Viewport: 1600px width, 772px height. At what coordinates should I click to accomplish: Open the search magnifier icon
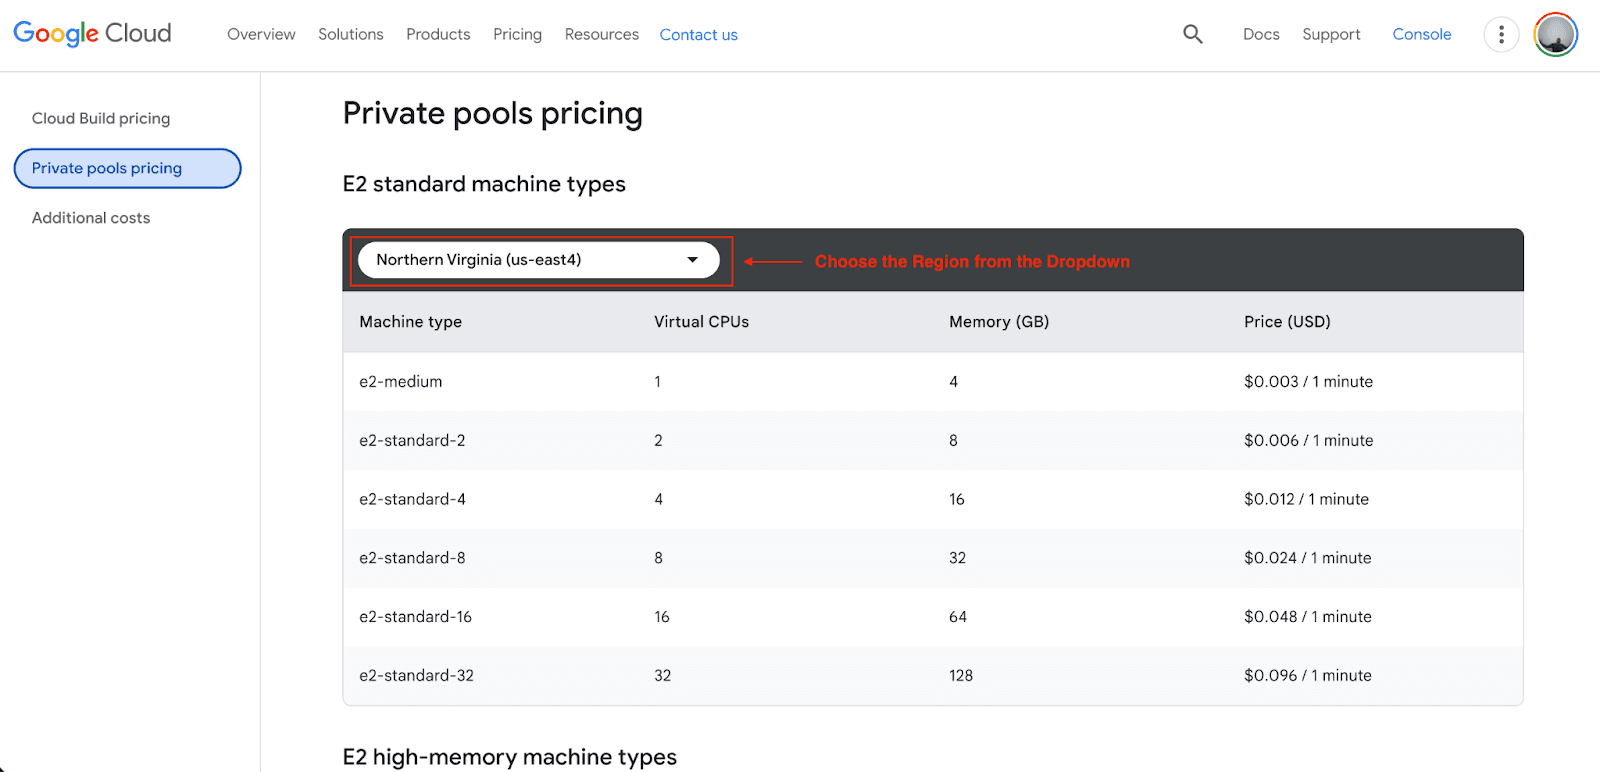coord(1192,34)
